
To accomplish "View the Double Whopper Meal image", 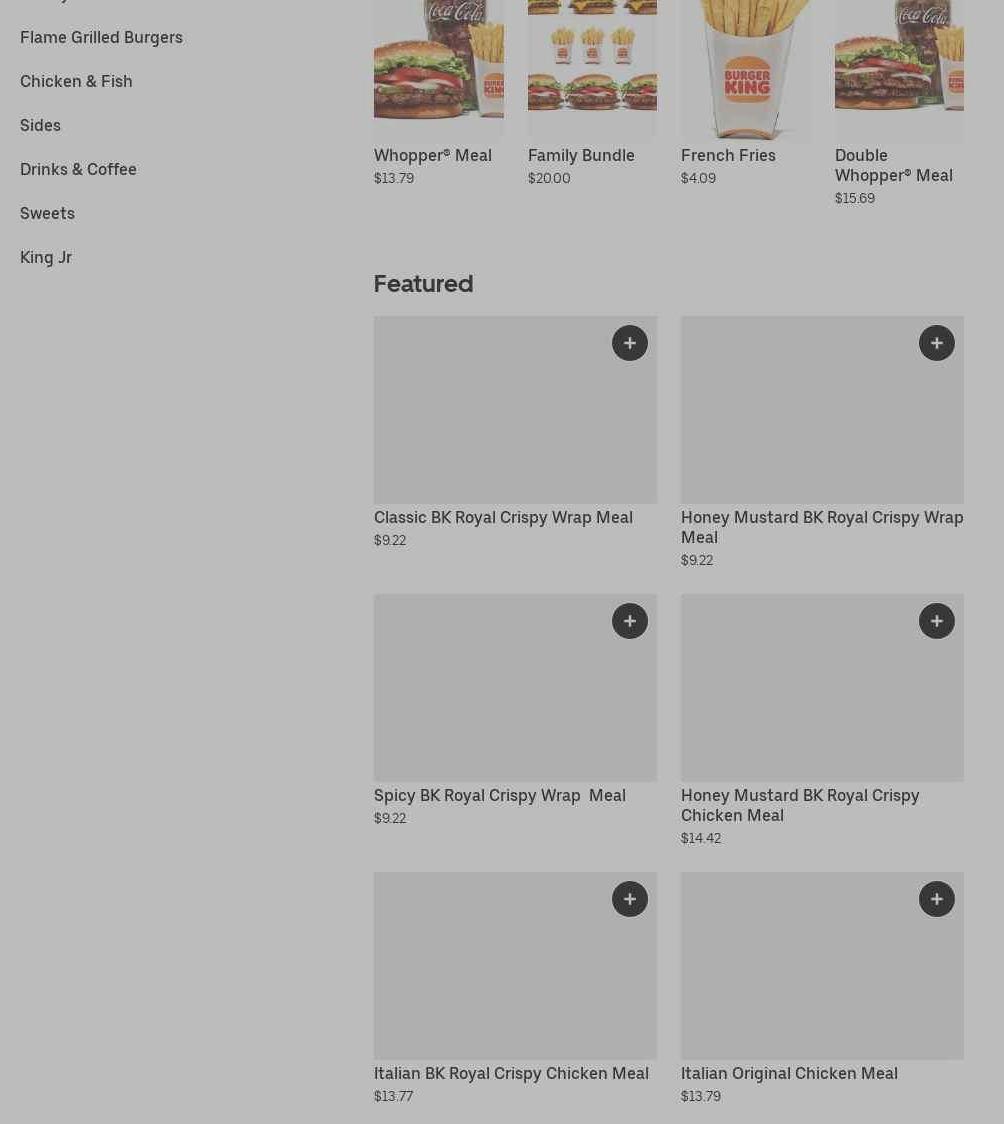I will coord(899,70).
